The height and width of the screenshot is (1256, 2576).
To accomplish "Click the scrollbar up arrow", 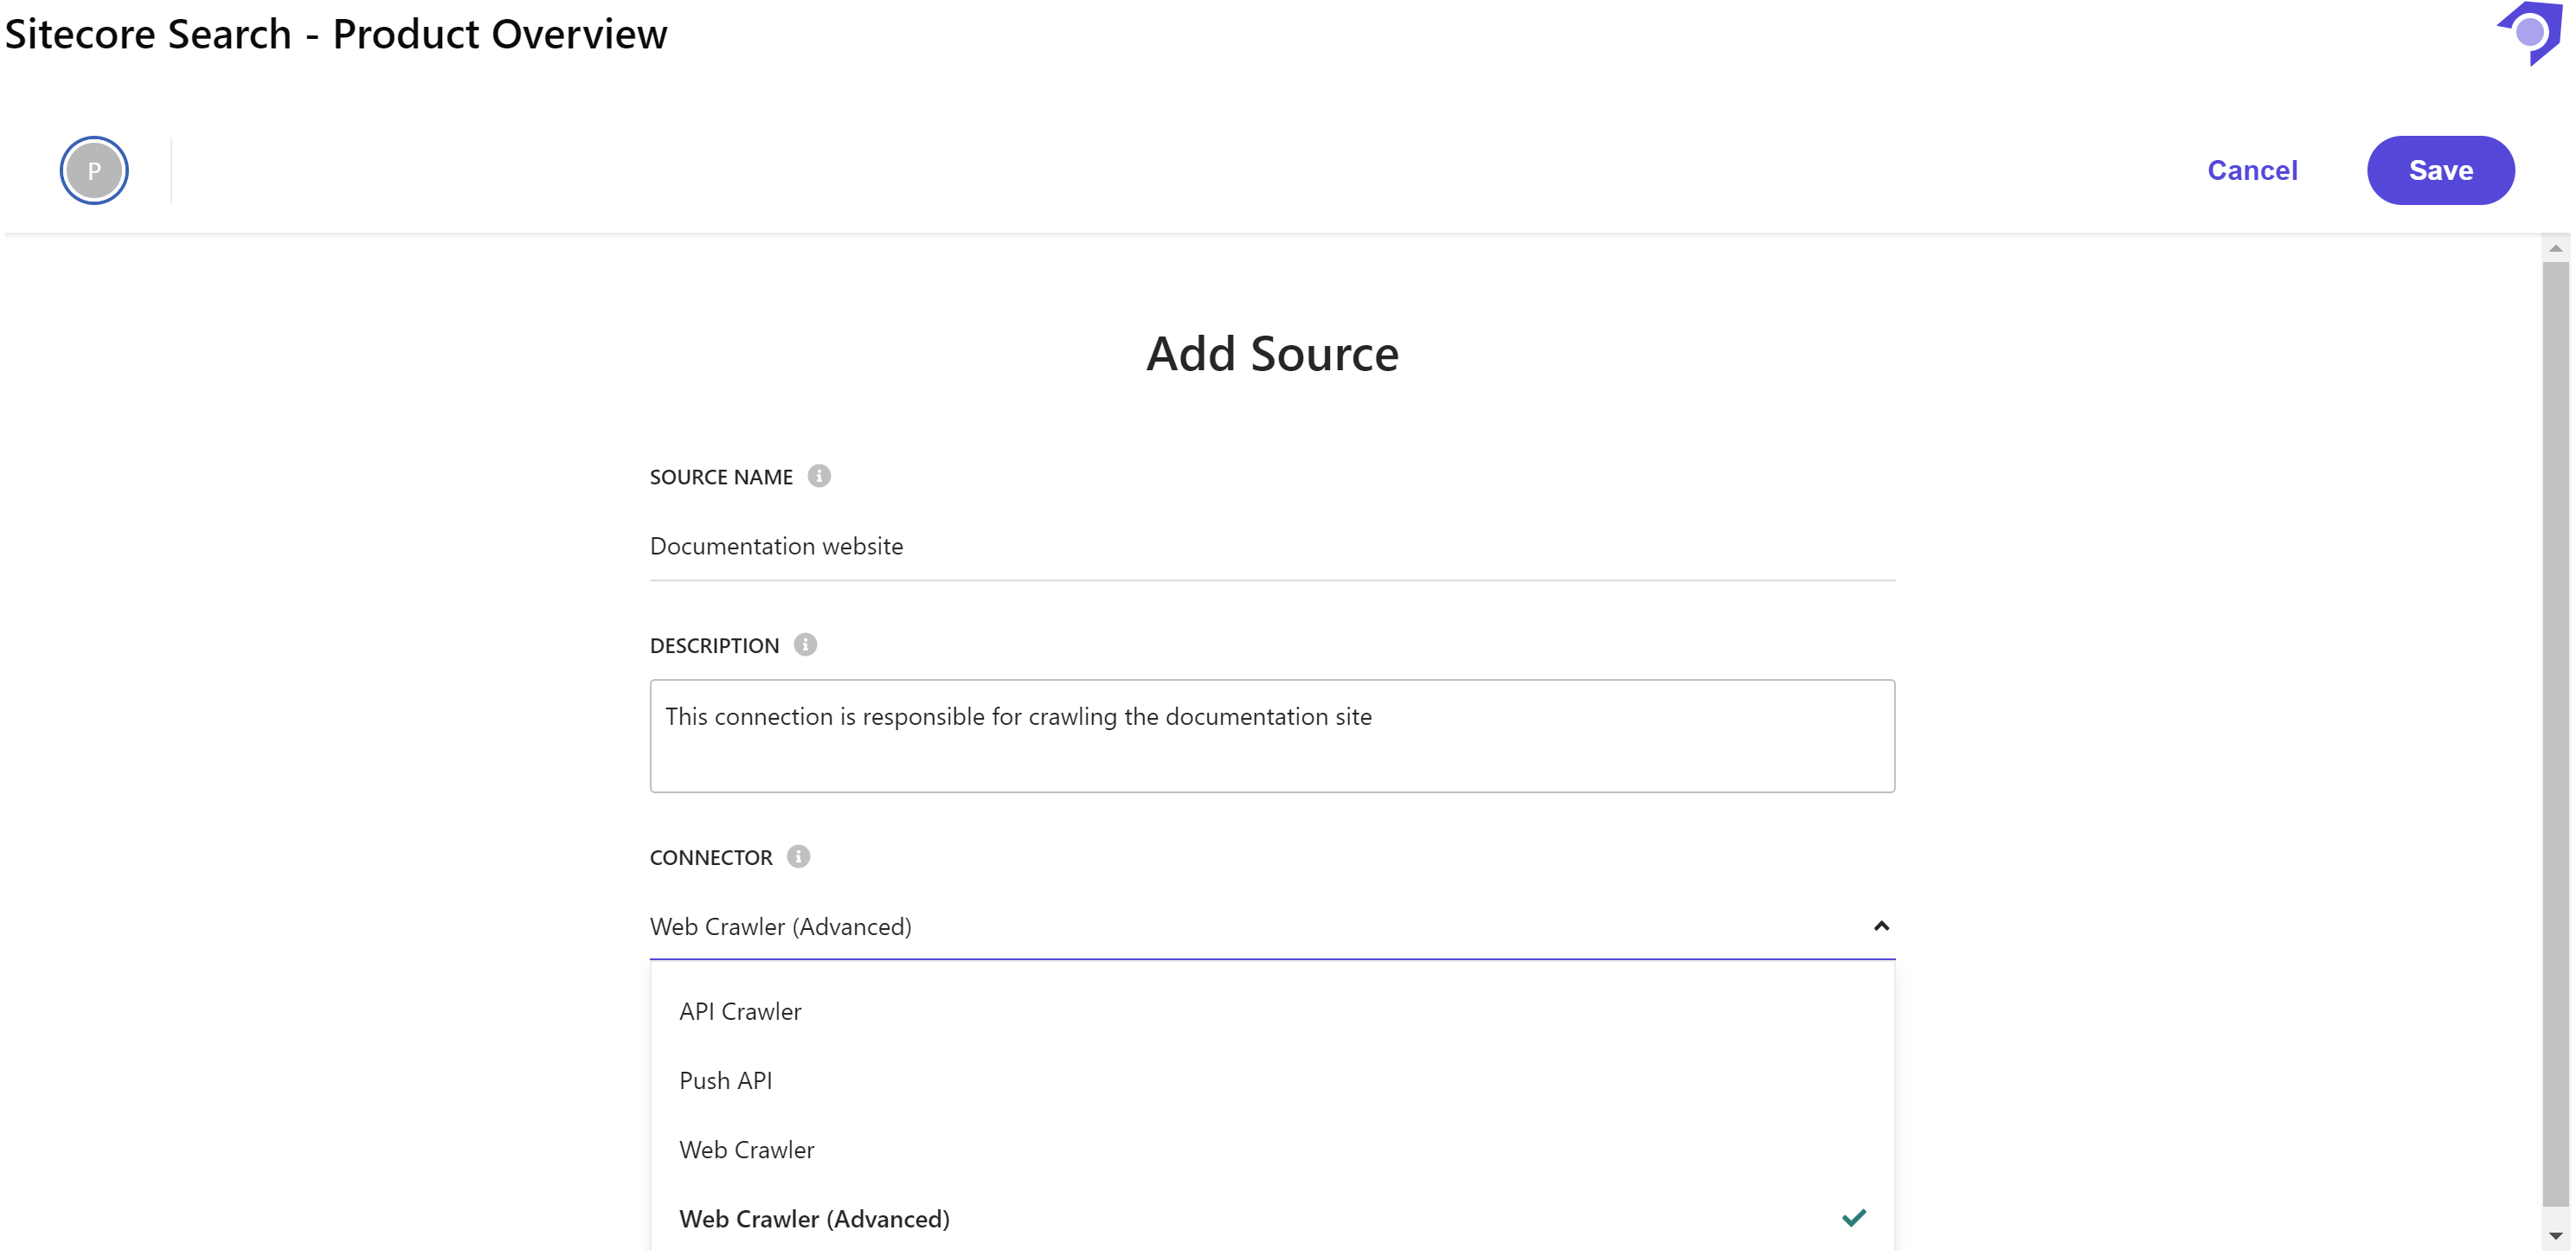I will (2555, 249).
